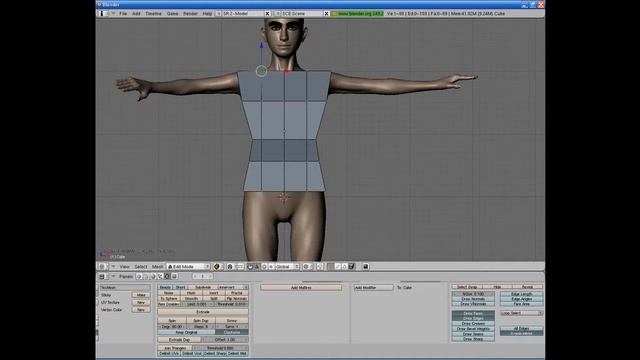The height and width of the screenshot is (360, 640).
Task: Toggle the Clockwise spin option
Action: point(232,332)
